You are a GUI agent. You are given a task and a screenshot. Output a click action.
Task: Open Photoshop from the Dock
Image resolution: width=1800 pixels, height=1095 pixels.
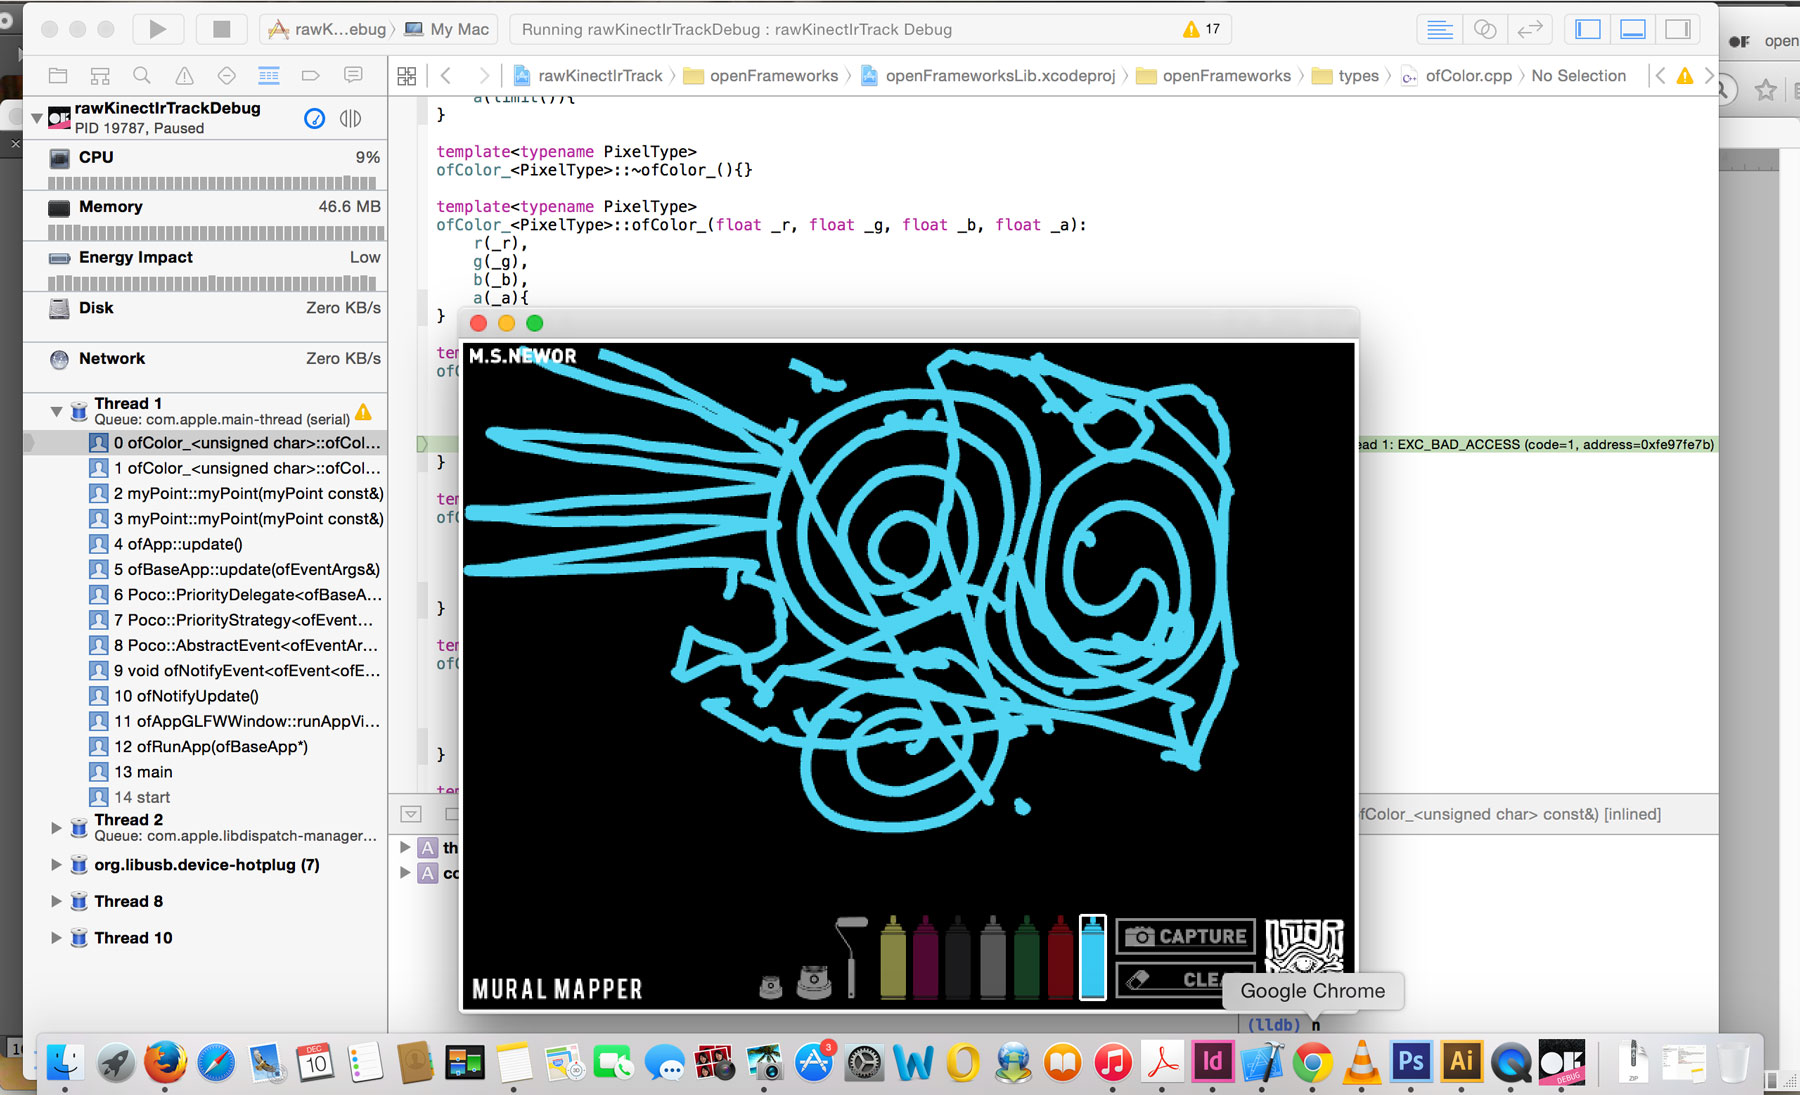coord(1411,1061)
